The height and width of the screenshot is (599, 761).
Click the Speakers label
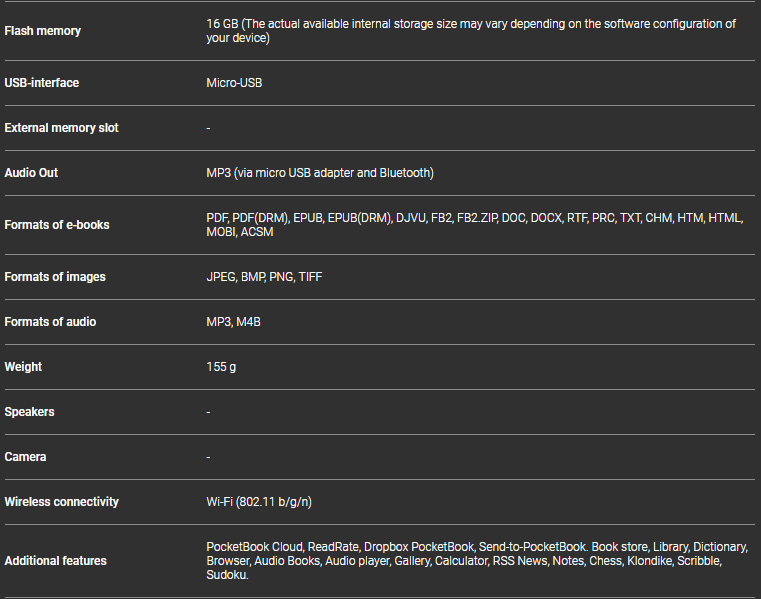click(29, 412)
